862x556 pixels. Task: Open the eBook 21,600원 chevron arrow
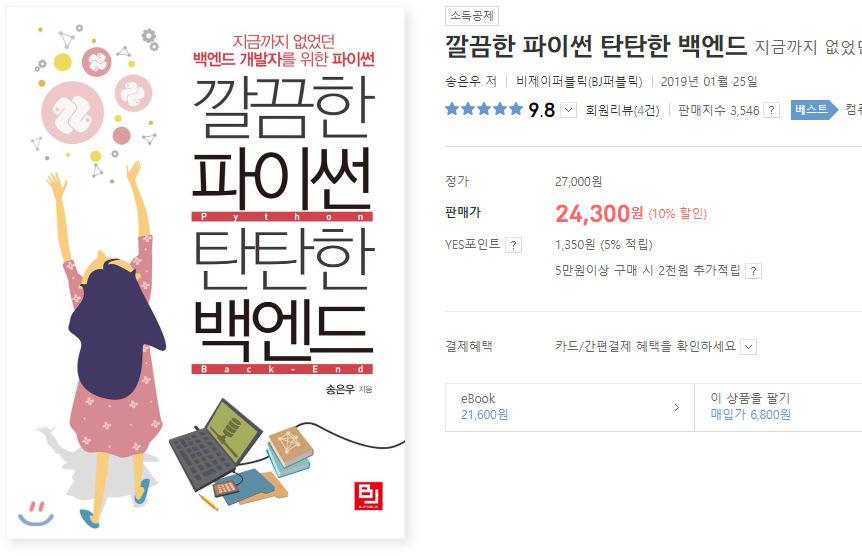677,408
